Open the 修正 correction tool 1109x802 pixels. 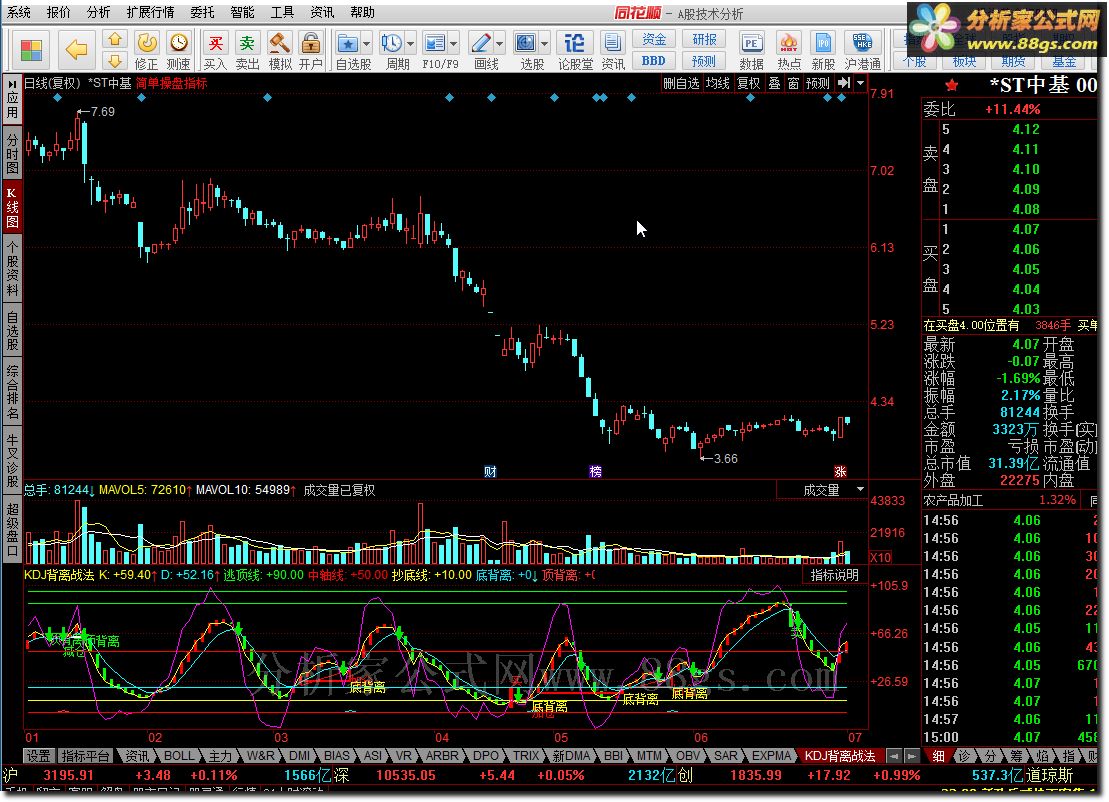click(146, 50)
